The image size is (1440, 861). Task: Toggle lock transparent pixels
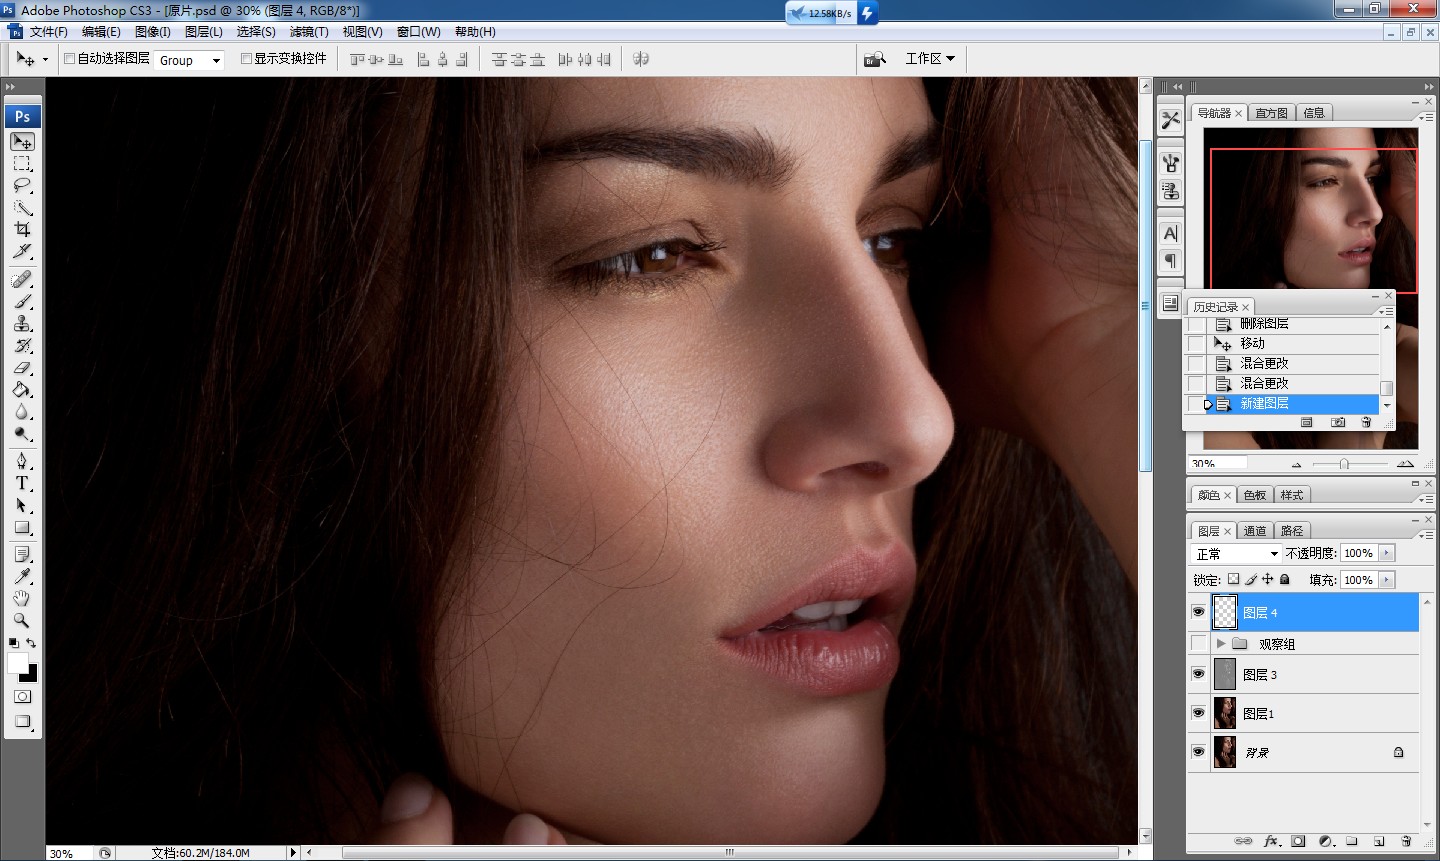tap(1233, 579)
